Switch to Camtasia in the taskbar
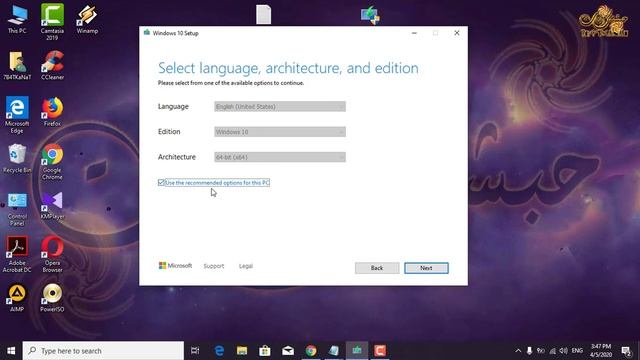640x360 pixels. pos(380,351)
